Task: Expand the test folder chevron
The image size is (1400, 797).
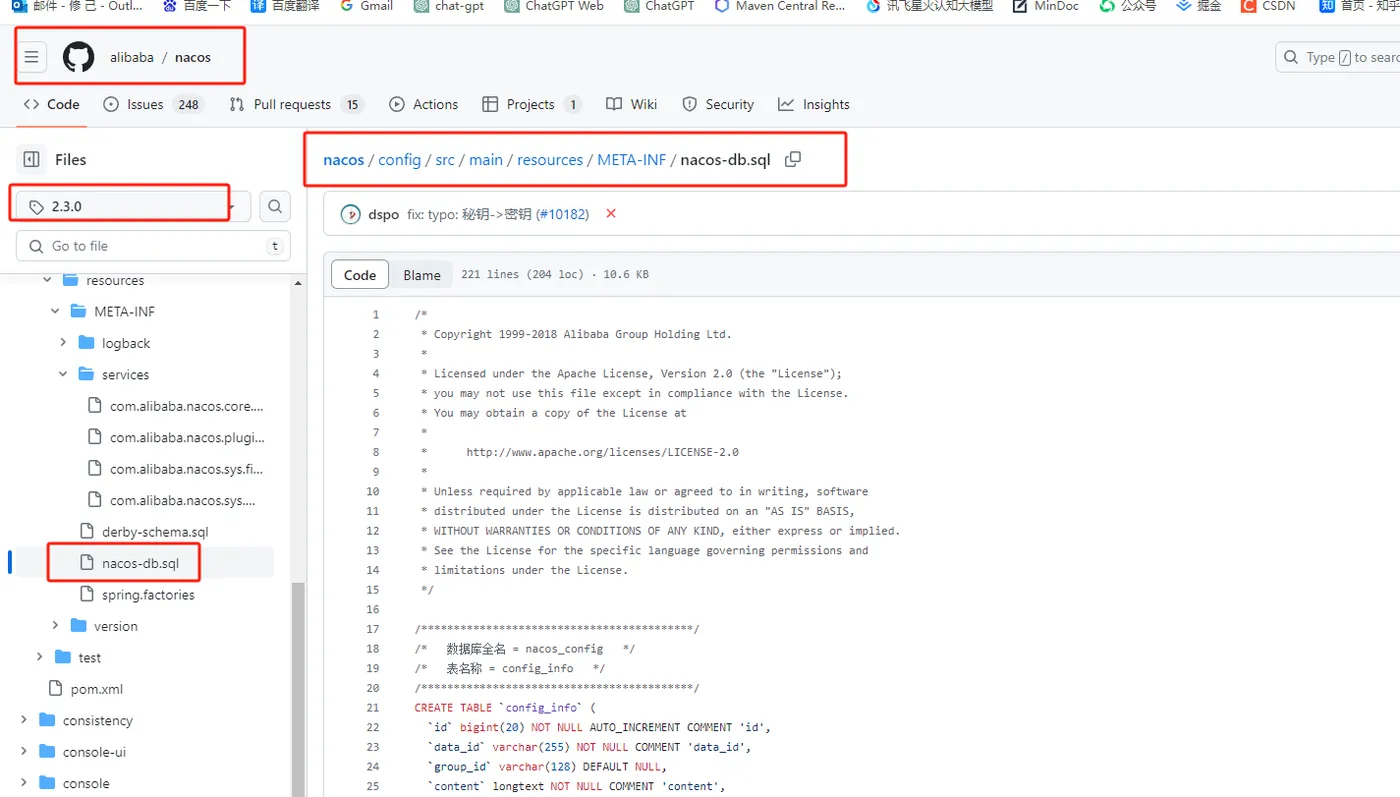Action: (39, 657)
